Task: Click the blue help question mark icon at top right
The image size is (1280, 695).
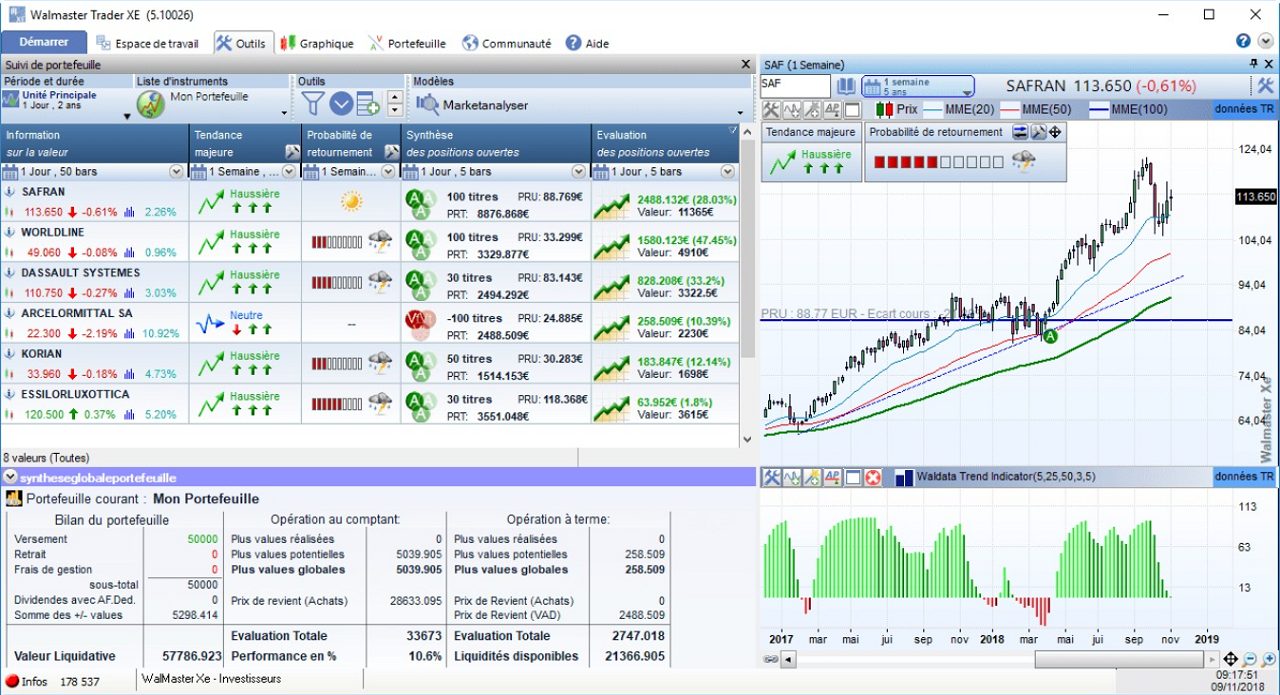Action: 1243,41
